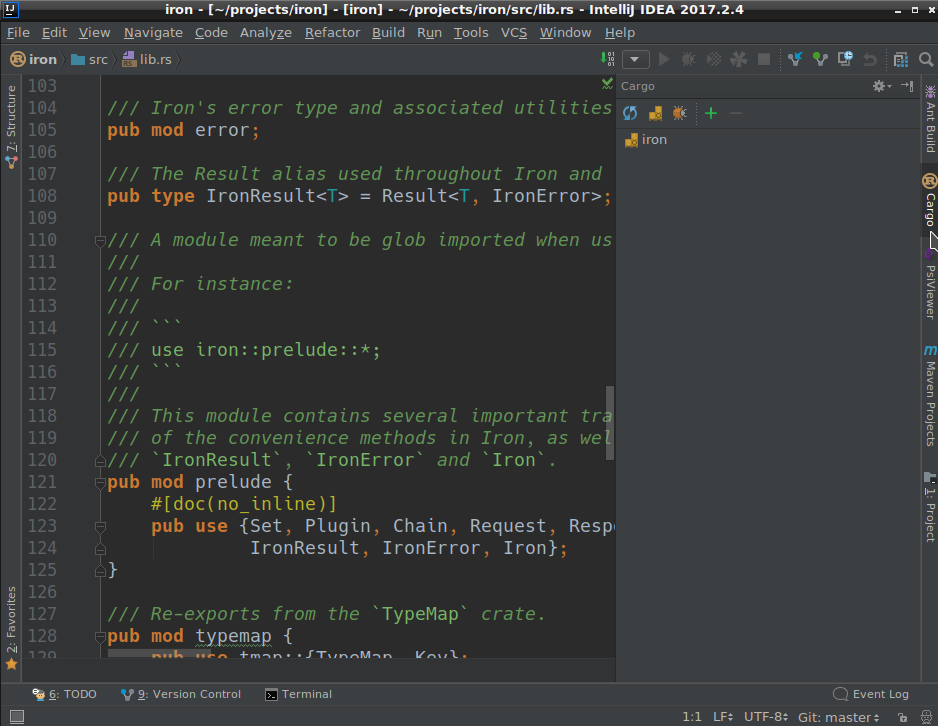Open the run configuration dropdown

point(635,59)
